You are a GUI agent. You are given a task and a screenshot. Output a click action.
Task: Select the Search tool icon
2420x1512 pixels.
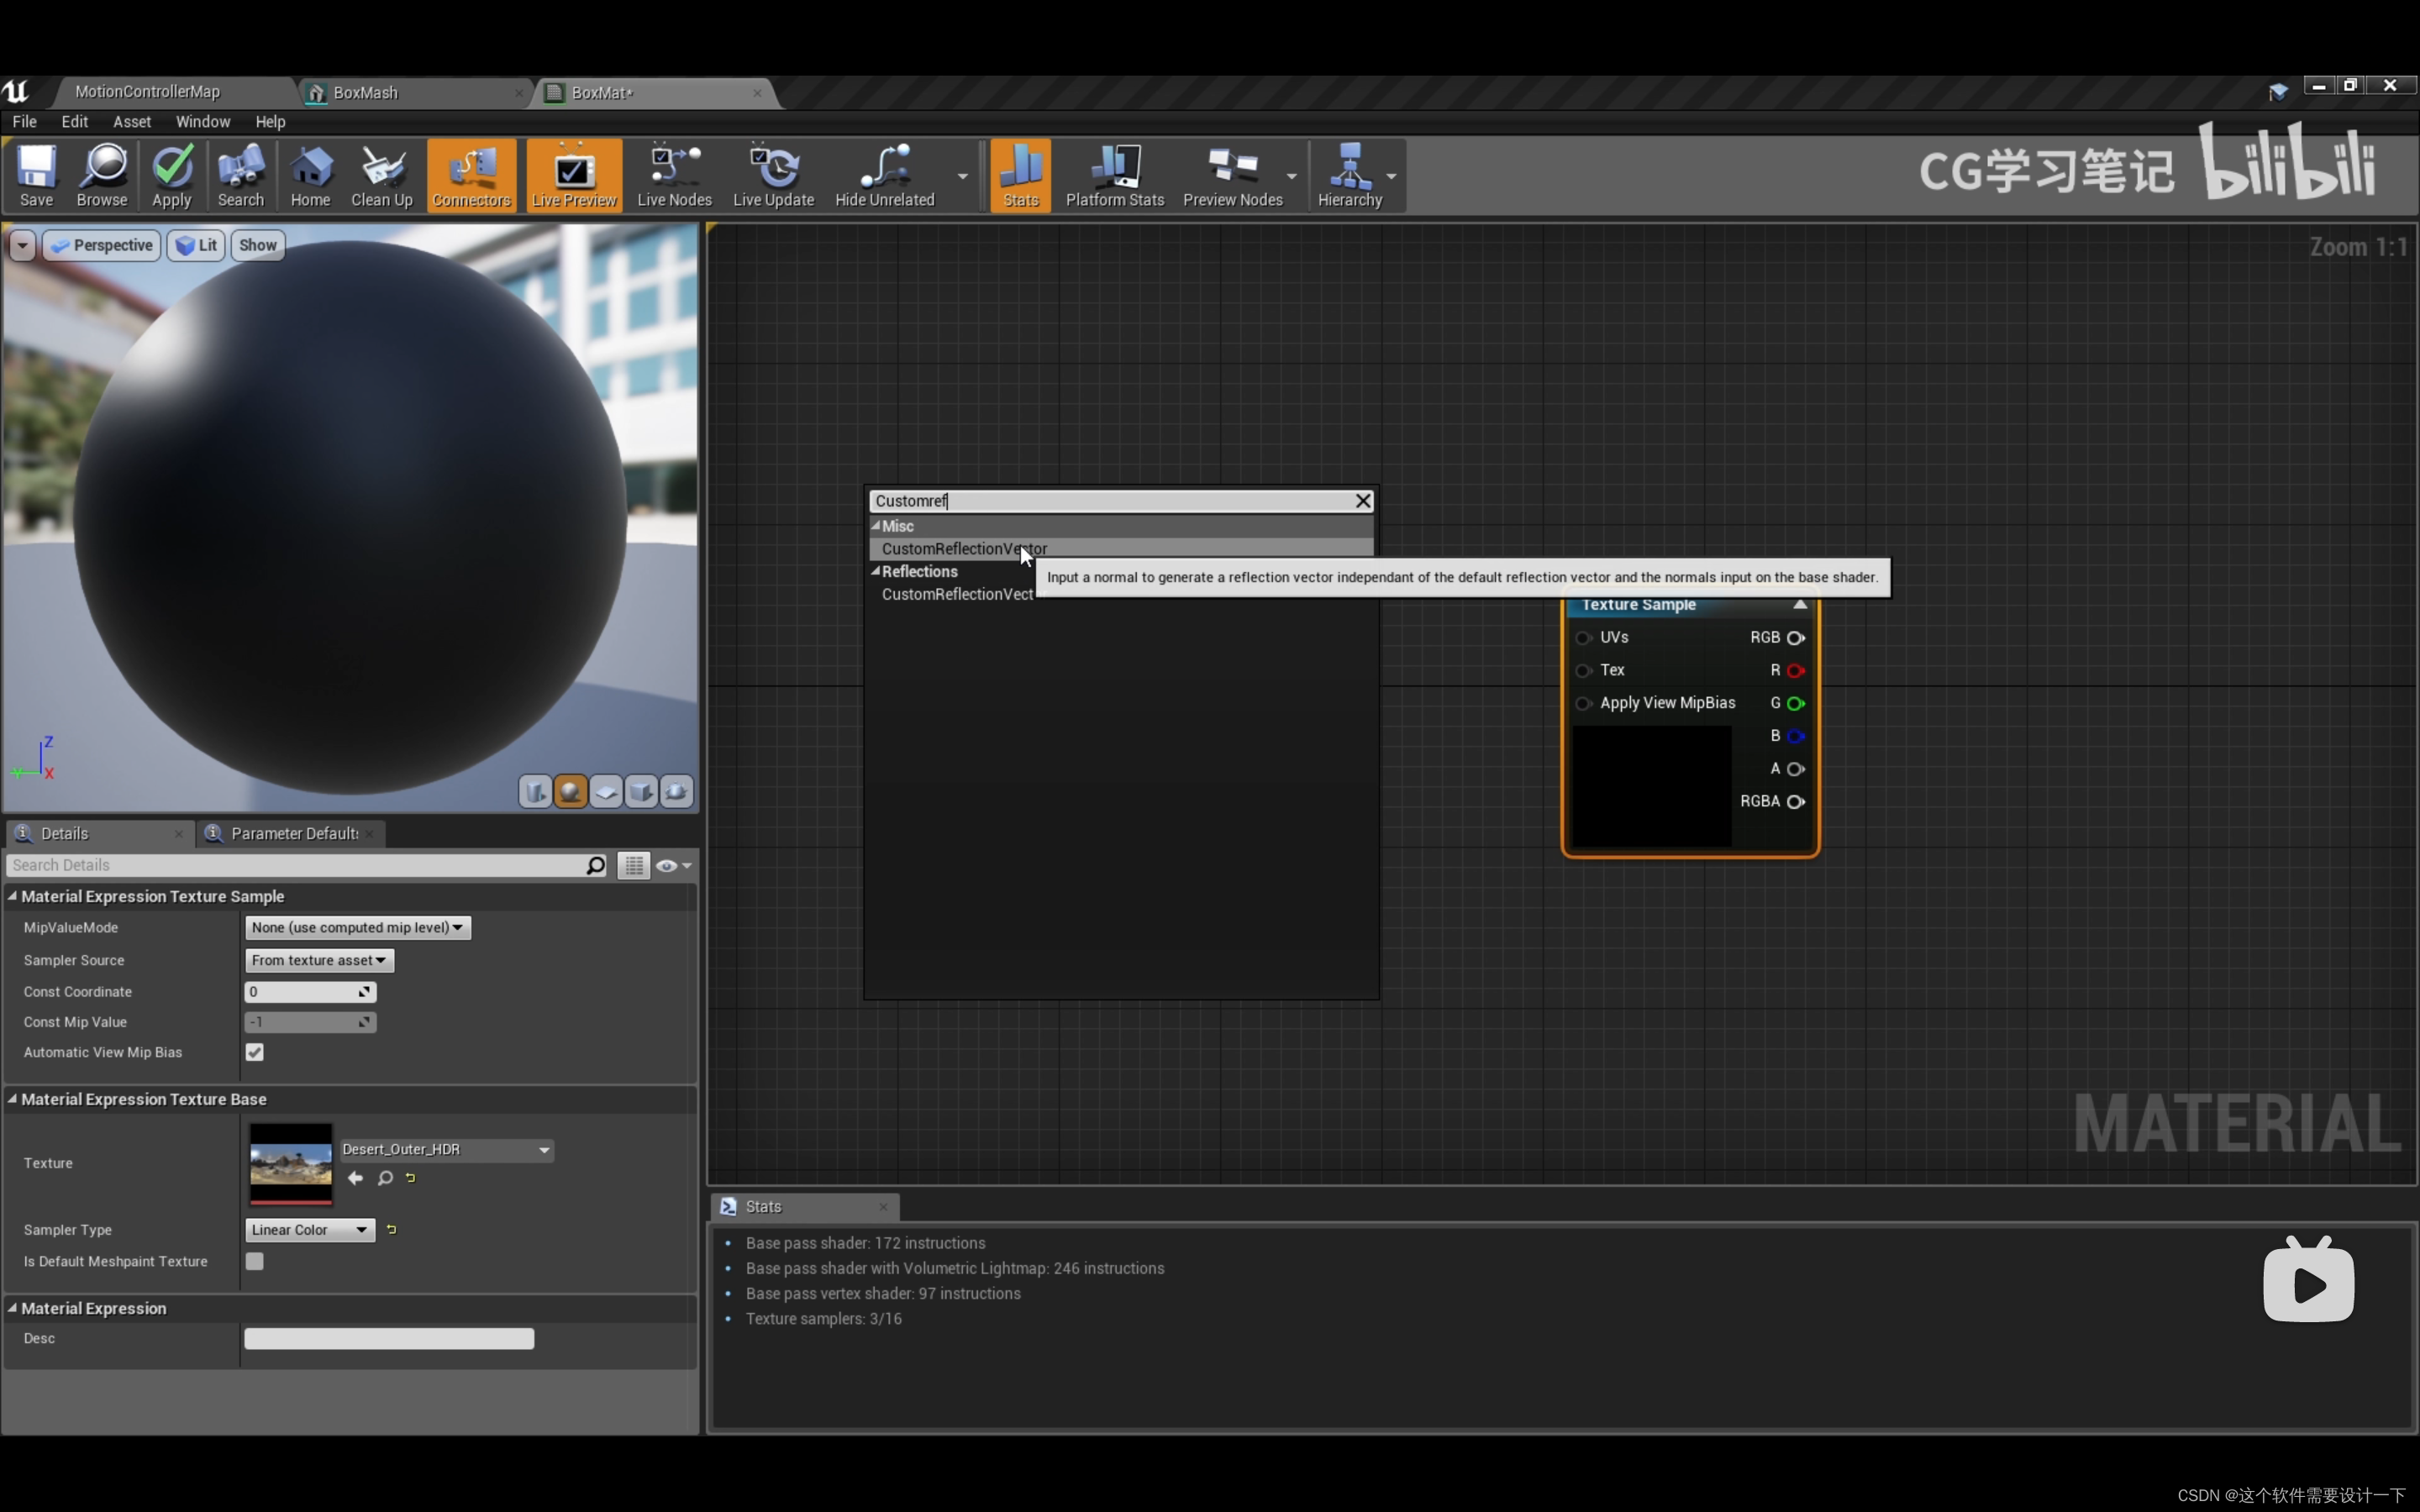pos(240,174)
